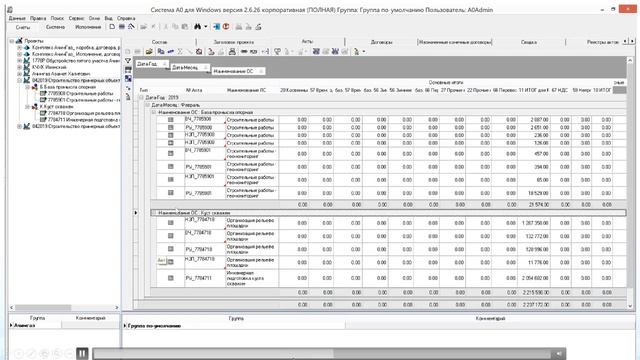Expand the КЧ-К Иванский tree node

tap(19, 67)
